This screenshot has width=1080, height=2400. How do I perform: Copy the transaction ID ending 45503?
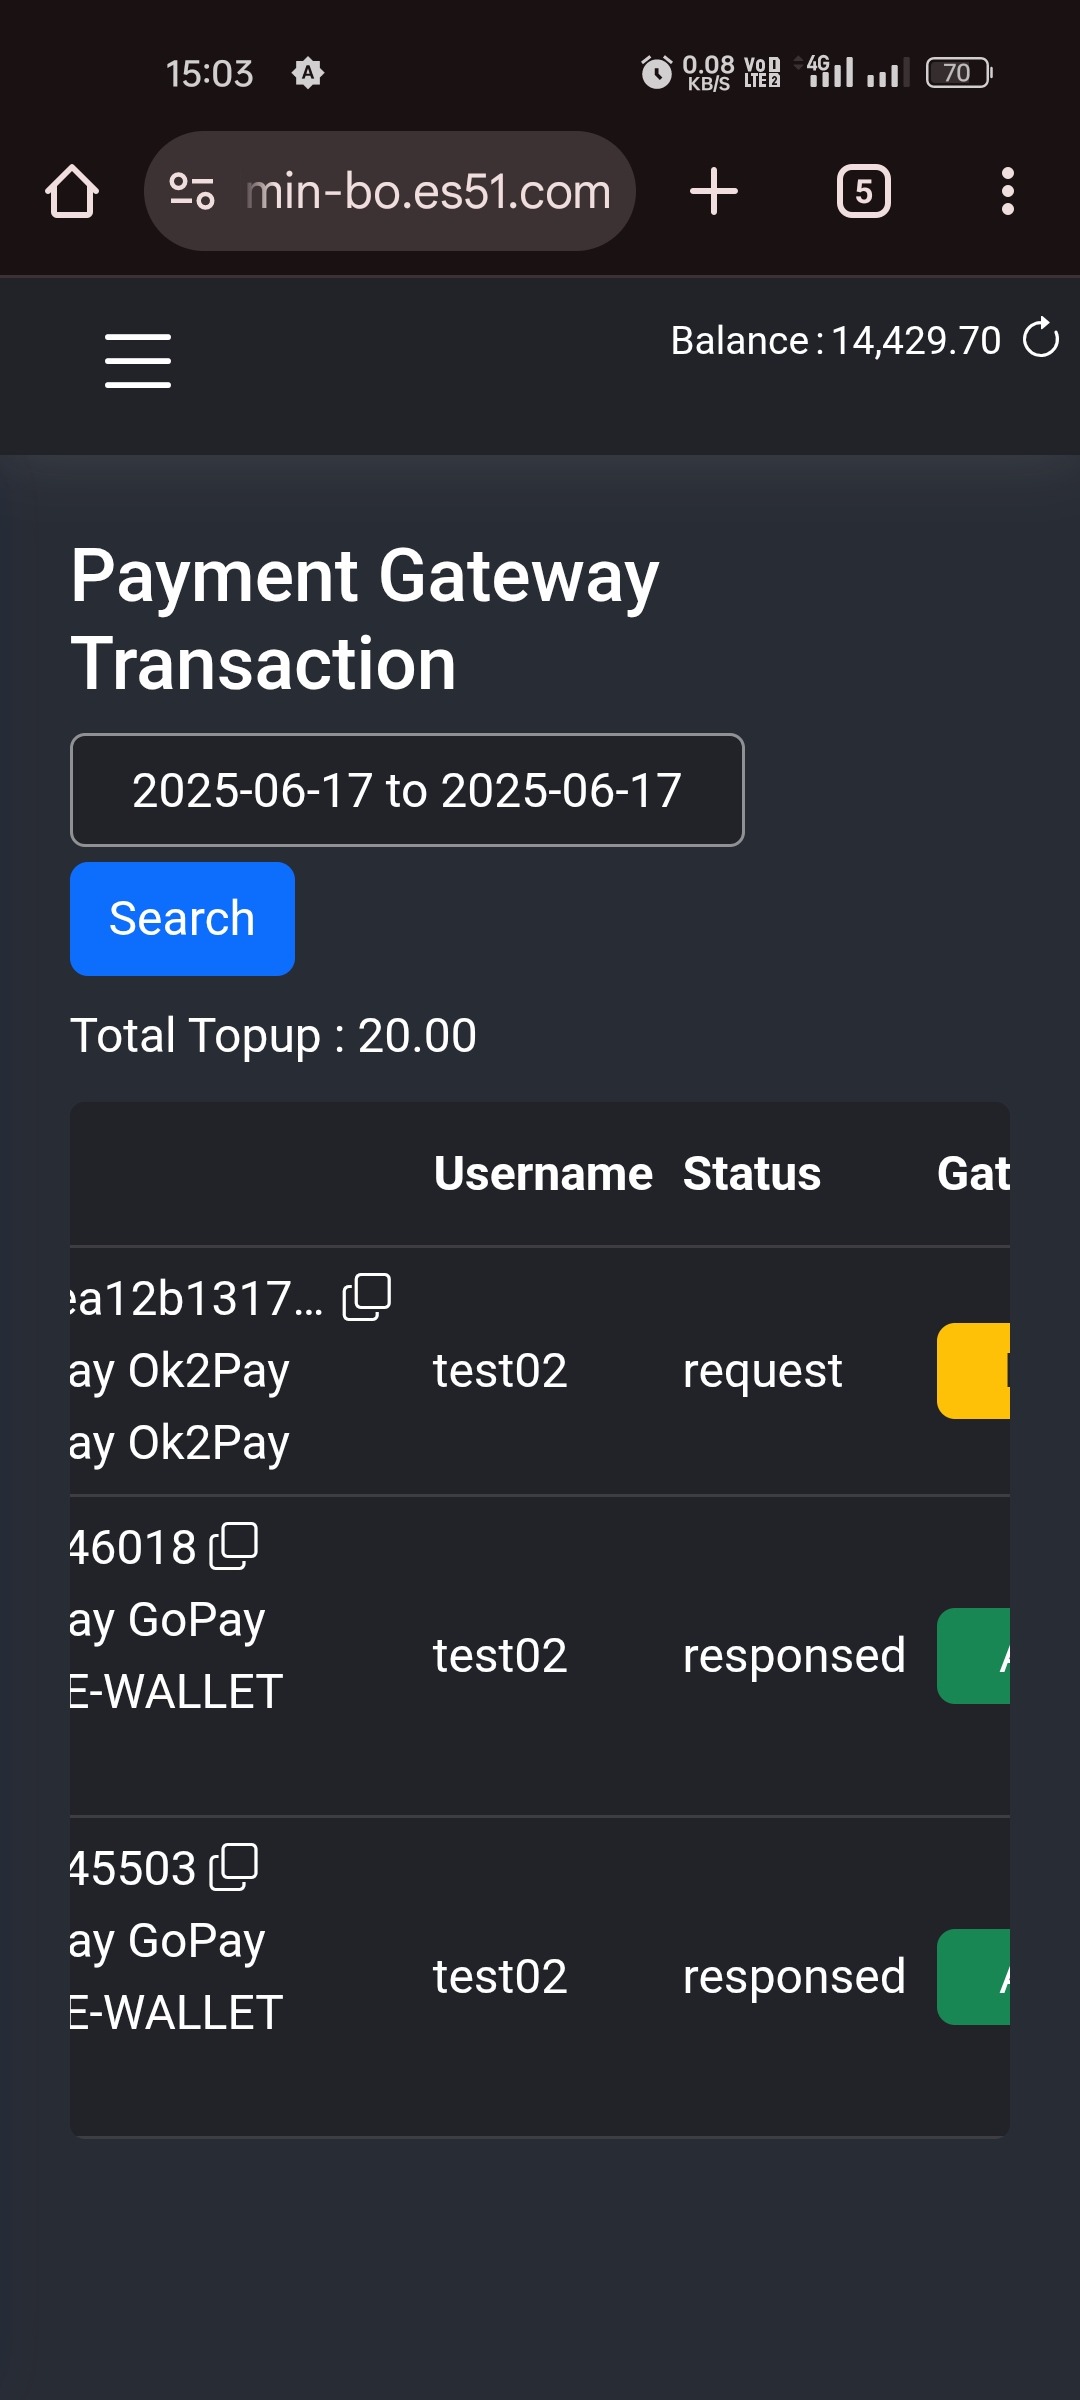click(234, 1867)
